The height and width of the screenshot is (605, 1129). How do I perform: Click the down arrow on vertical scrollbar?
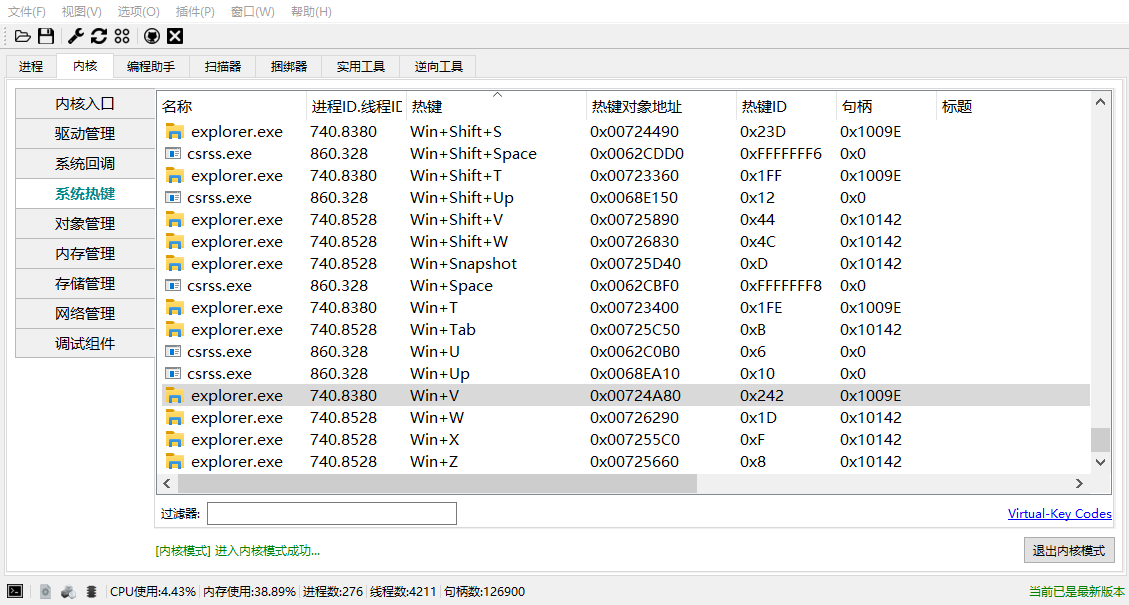point(1101,462)
